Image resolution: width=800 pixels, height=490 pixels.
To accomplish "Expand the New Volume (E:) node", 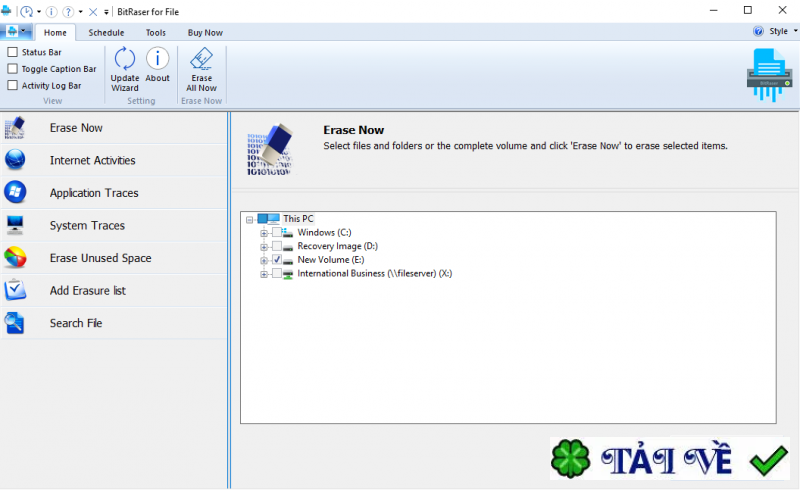I will coord(264,261).
